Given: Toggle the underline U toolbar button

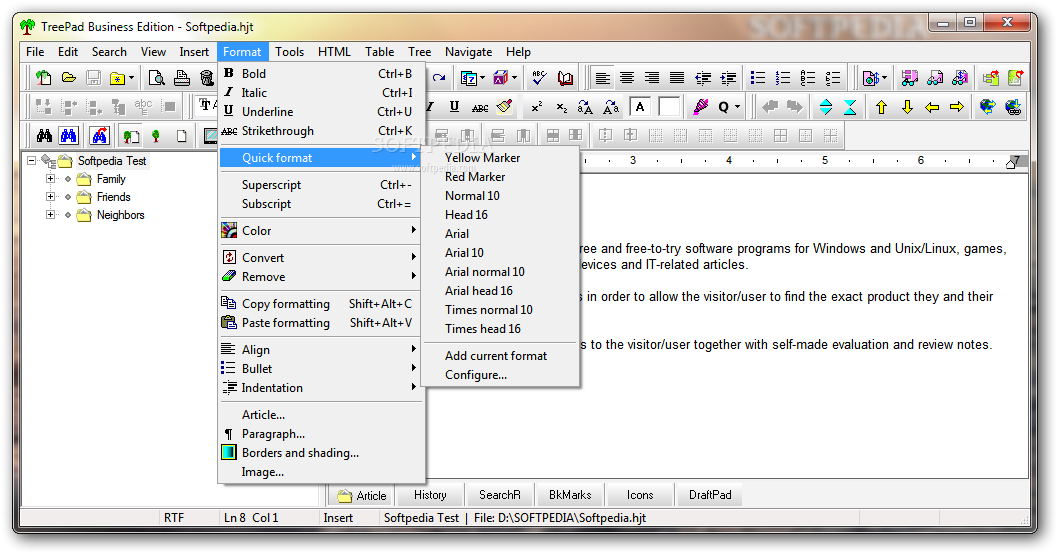Looking at the screenshot, I should tap(454, 107).
